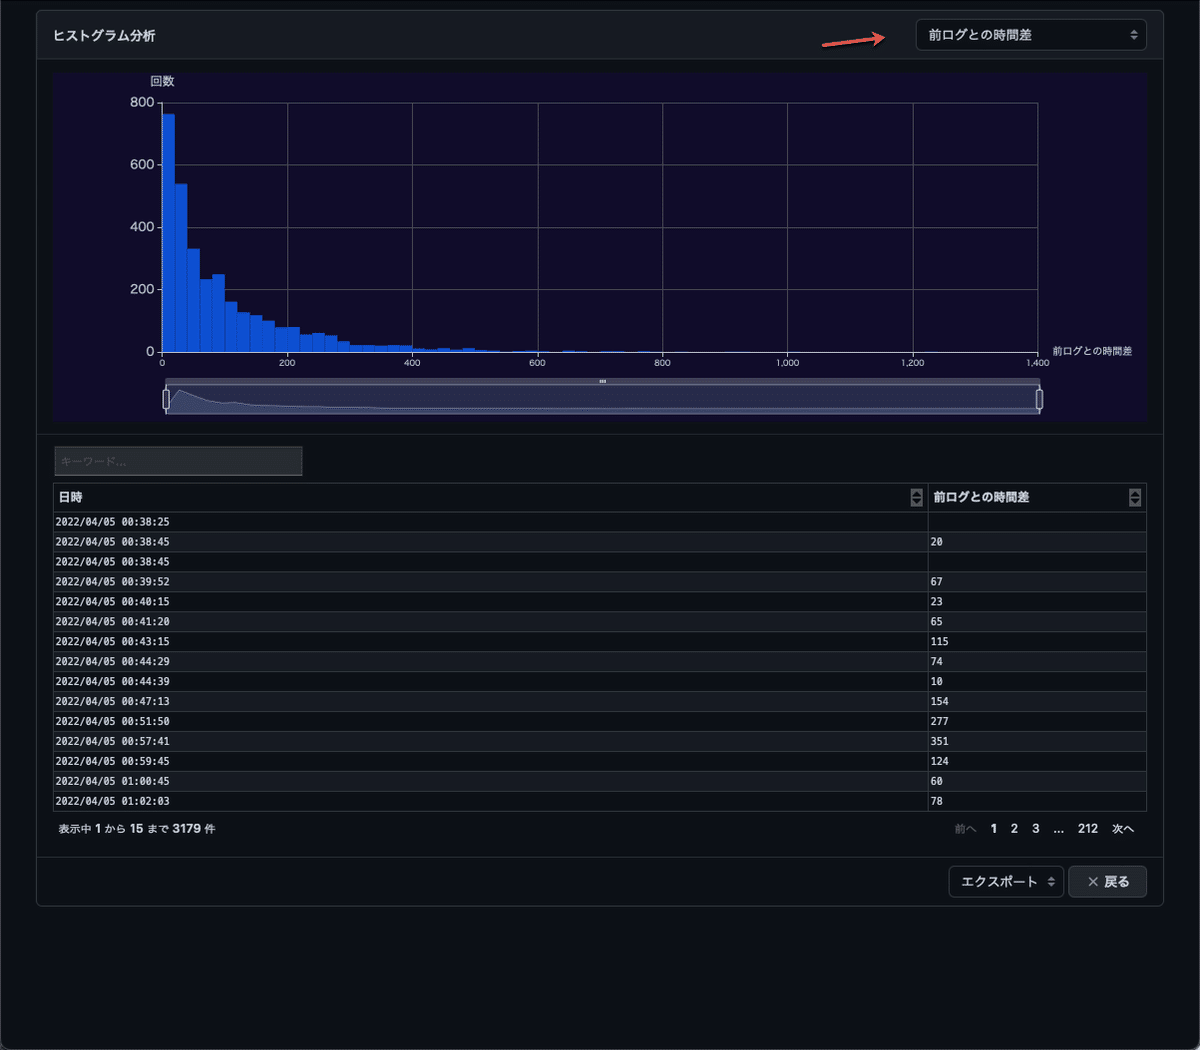Select row 2022/04/05 00:40:15
1200x1050 pixels.
click(600, 602)
